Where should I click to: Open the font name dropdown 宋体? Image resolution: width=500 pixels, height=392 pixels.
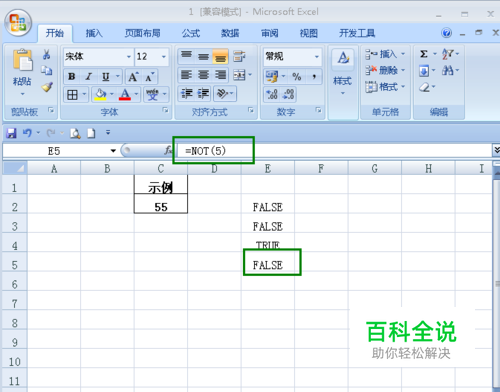(x=129, y=56)
